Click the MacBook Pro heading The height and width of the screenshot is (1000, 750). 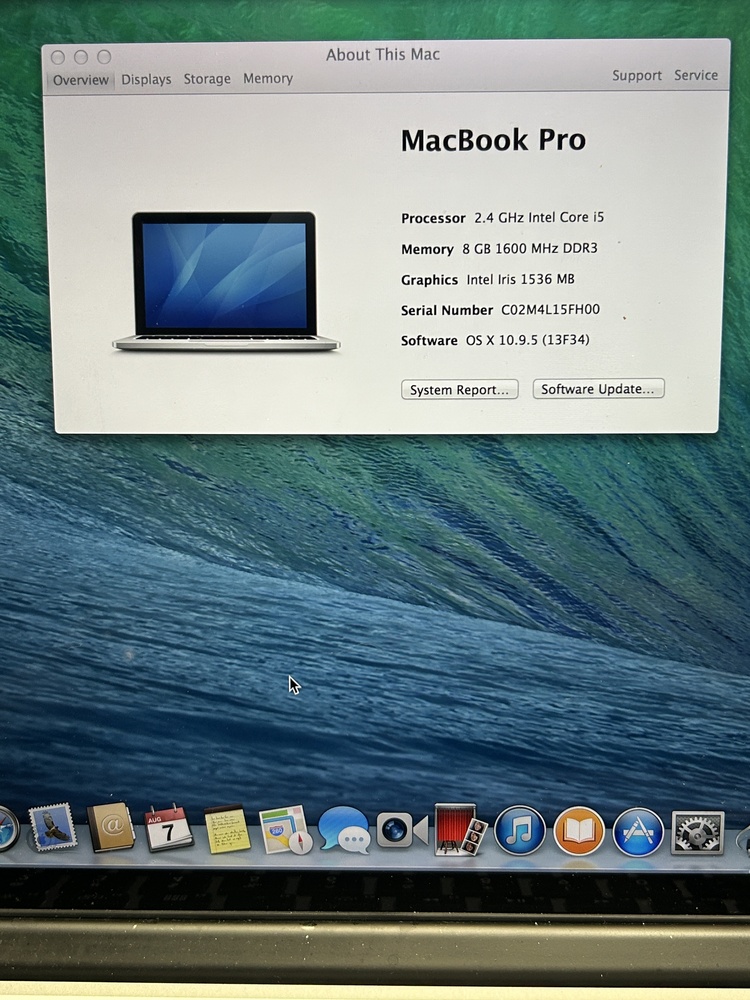click(493, 140)
